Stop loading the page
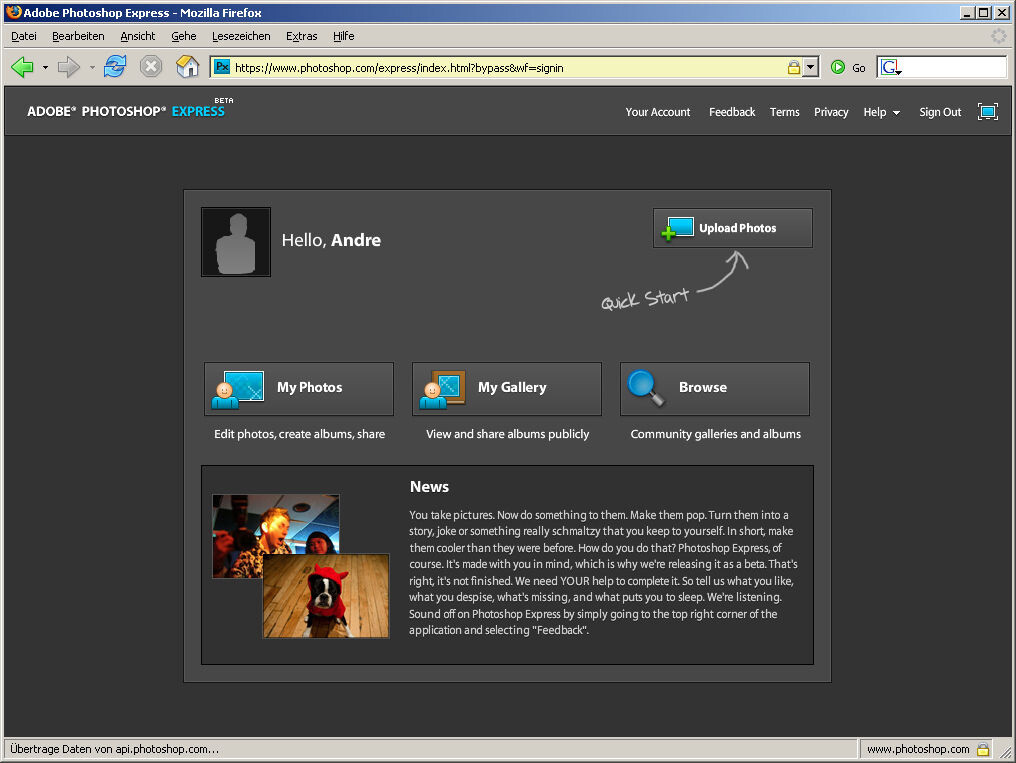Viewport: 1016px width, 763px height. (150, 67)
